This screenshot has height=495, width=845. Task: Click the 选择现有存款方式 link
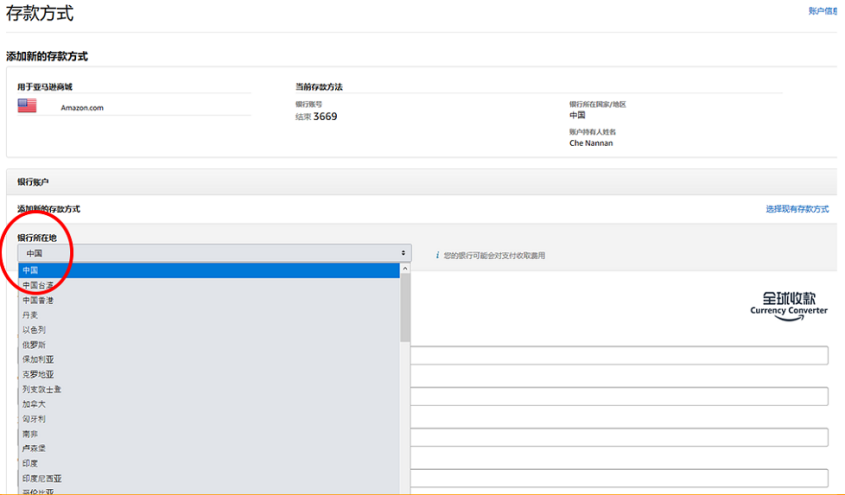[x=796, y=209]
